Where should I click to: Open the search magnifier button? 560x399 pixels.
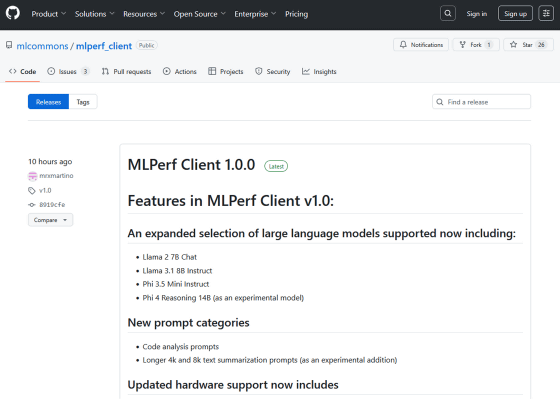(448, 14)
